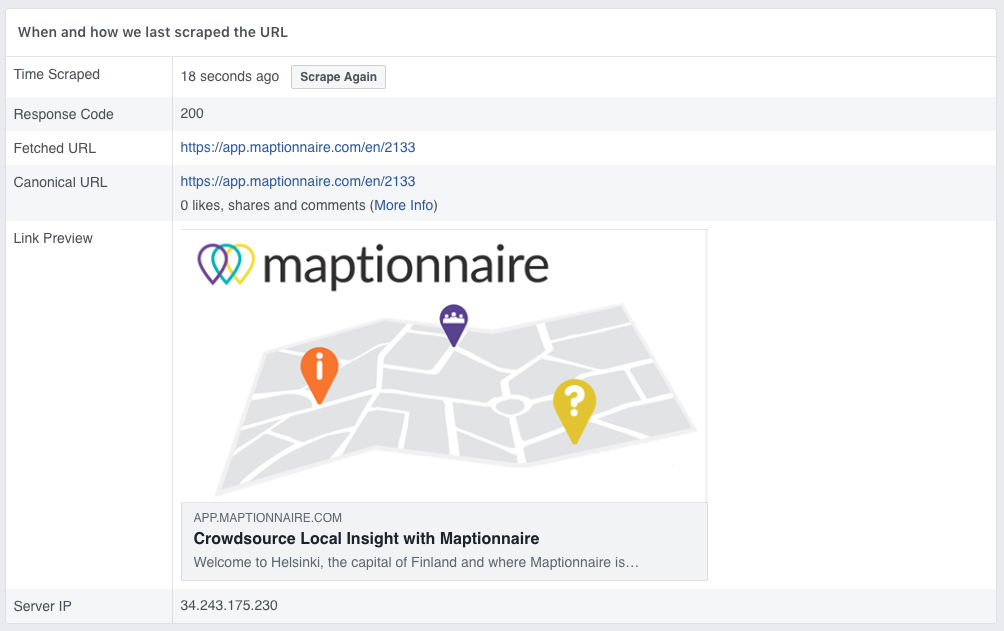Click the Maptionnaire link preview image
The image size is (1004, 631).
click(x=444, y=366)
